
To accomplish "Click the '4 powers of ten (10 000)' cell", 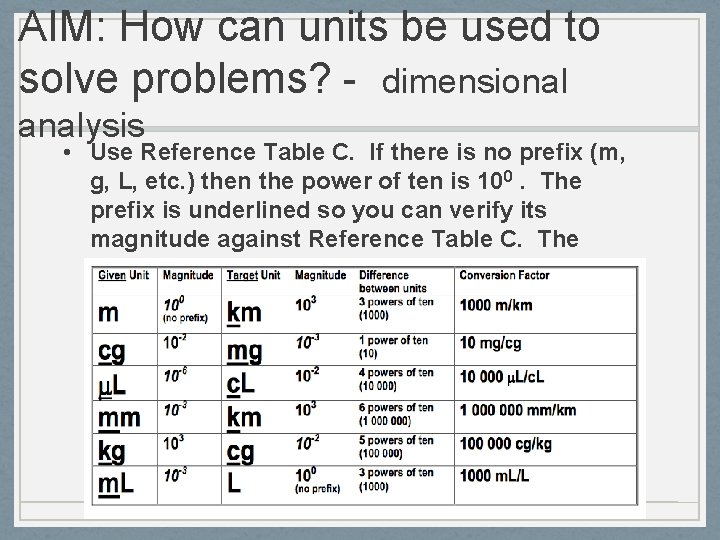I will [x=396, y=379].
